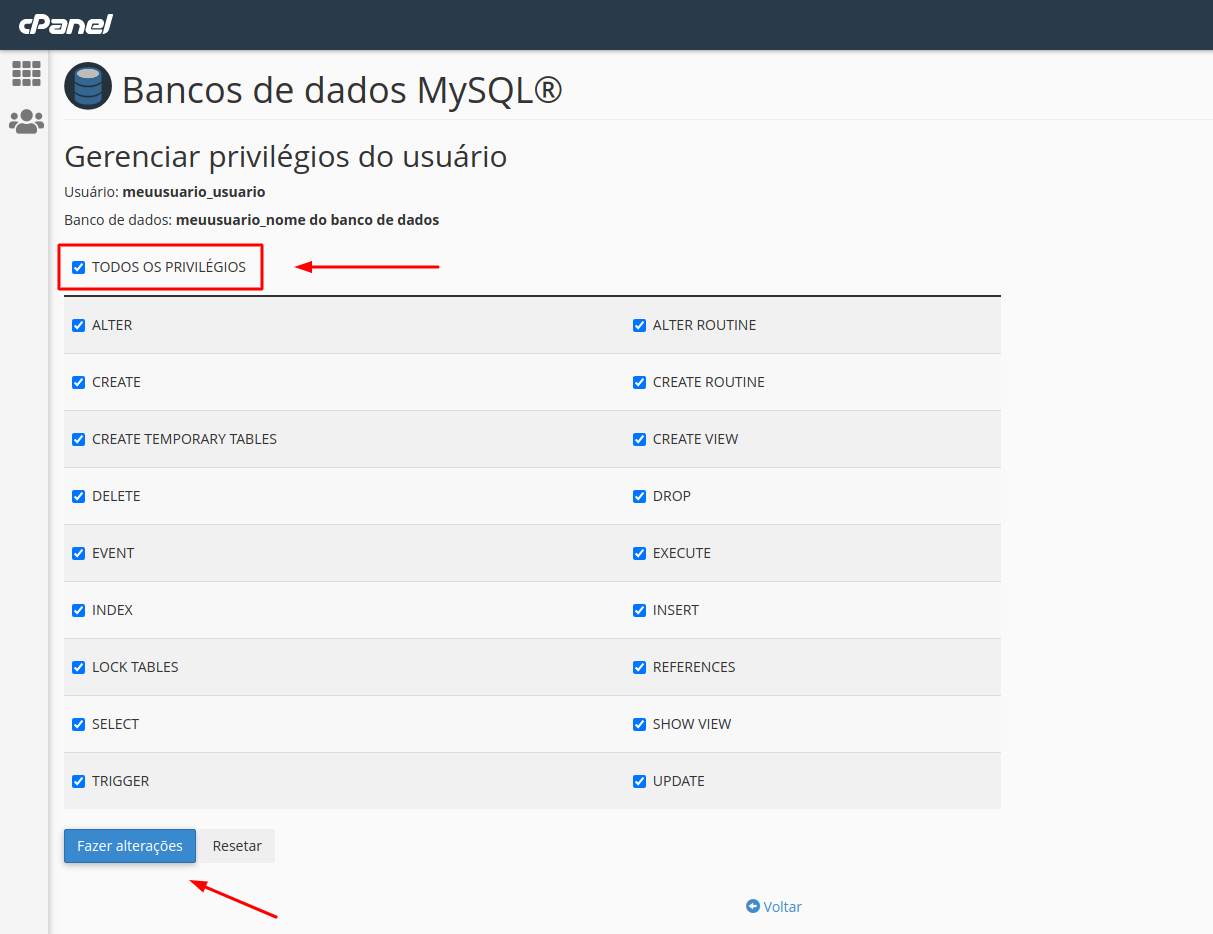Open the user manager people icon
Viewport: 1213px width, 934px height.
[26, 122]
